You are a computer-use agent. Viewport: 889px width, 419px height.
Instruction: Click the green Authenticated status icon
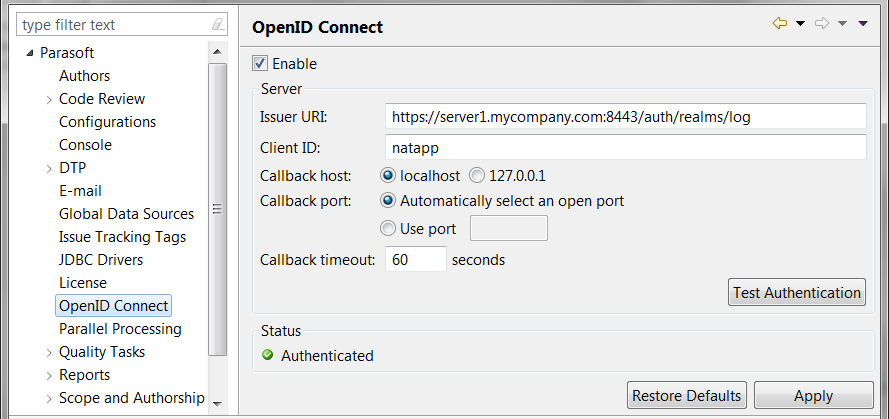click(x=268, y=355)
